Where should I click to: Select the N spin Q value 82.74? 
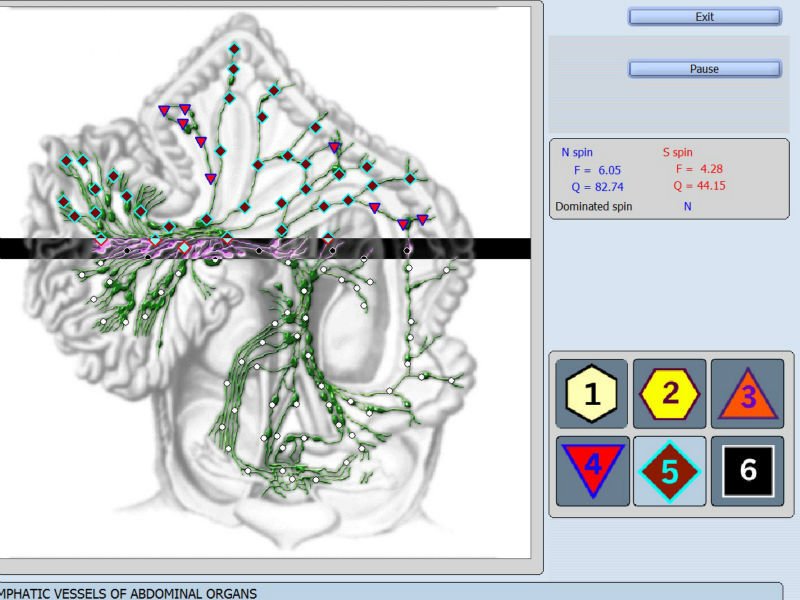coord(600,186)
